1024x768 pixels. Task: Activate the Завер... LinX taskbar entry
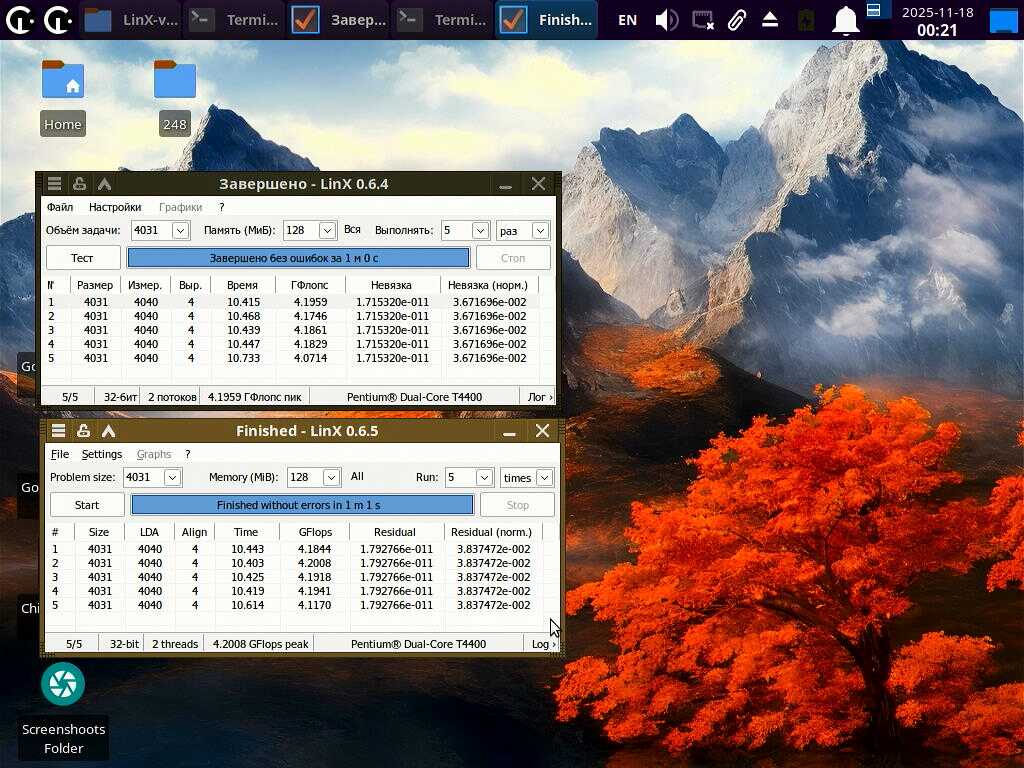pos(338,20)
